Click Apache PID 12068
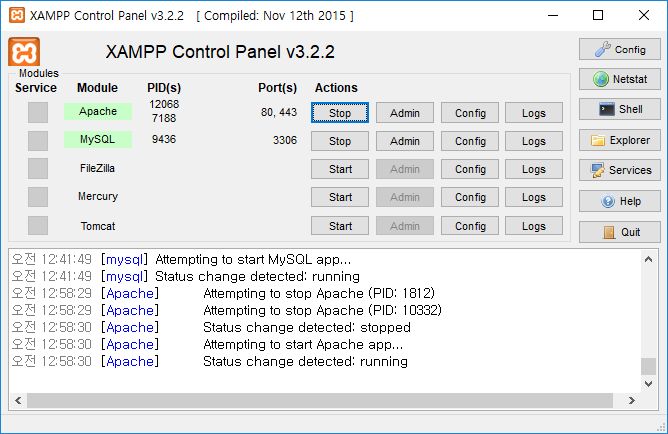 [164, 104]
